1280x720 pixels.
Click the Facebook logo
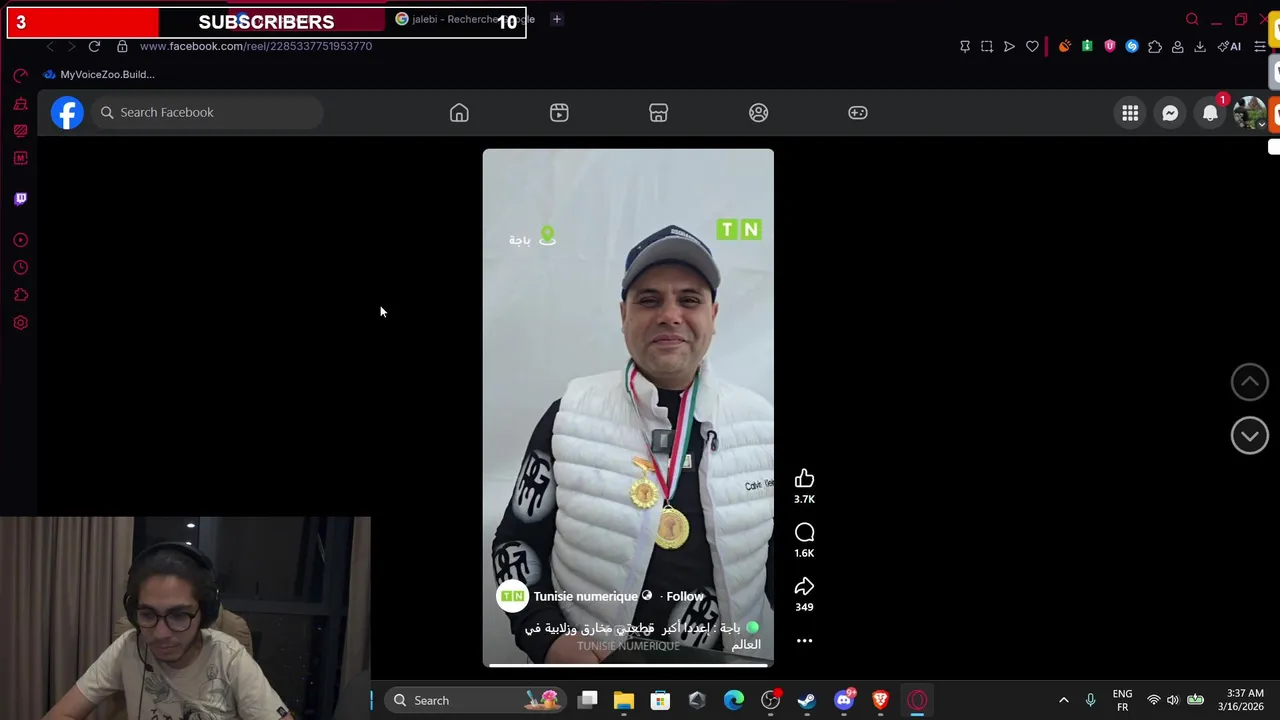click(x=67, y=112)
